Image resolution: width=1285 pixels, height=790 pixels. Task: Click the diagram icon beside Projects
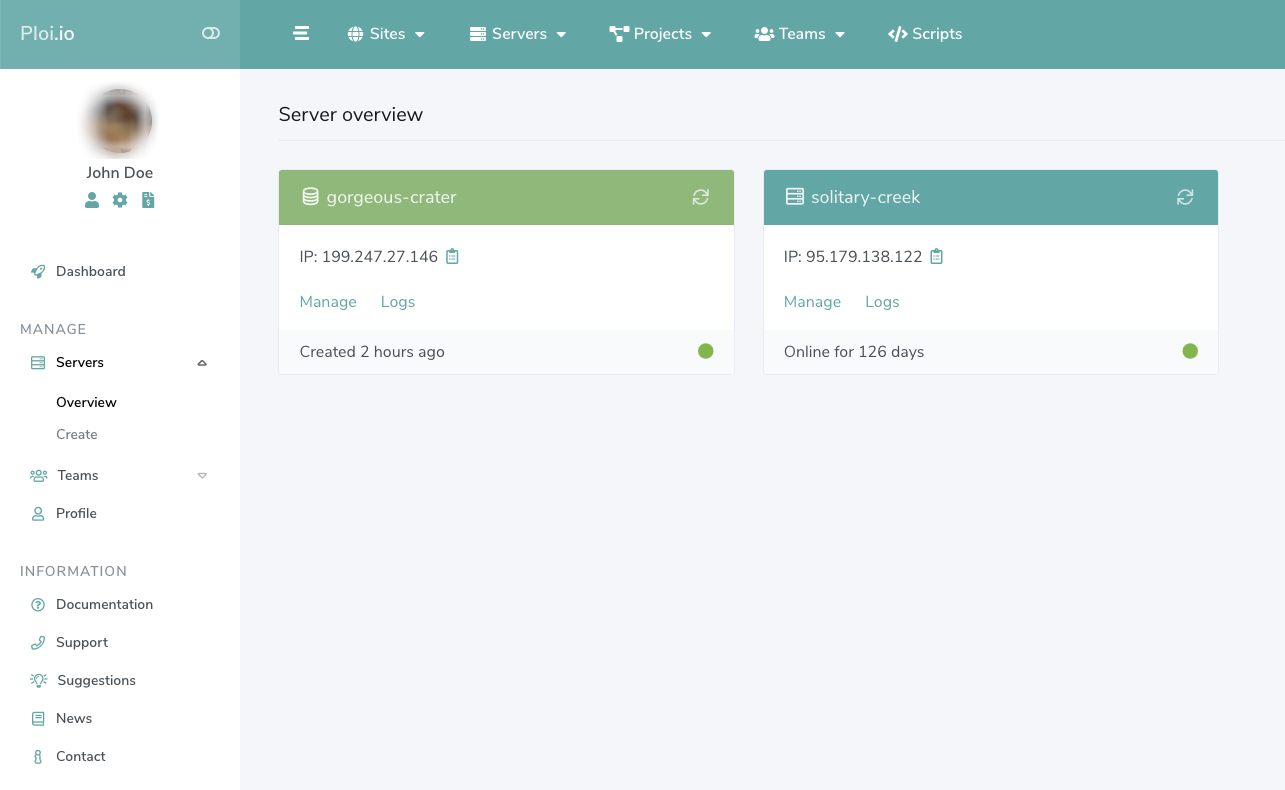point(618,34)
